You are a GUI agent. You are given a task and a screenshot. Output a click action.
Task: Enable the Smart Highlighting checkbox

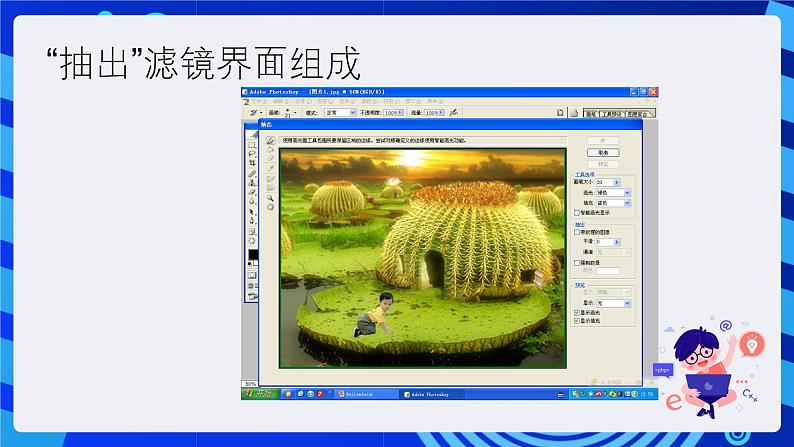[577, 213]
